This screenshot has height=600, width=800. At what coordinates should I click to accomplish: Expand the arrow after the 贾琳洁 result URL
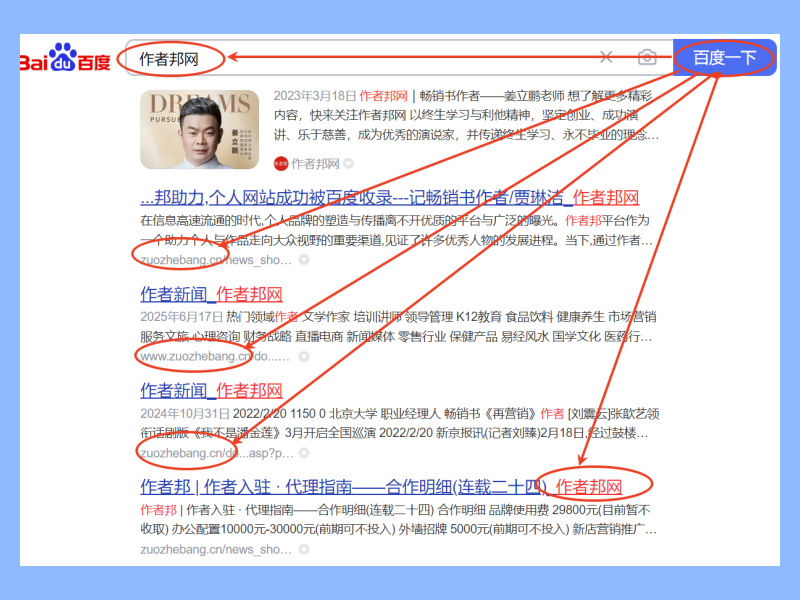click(x=304, y=259)
